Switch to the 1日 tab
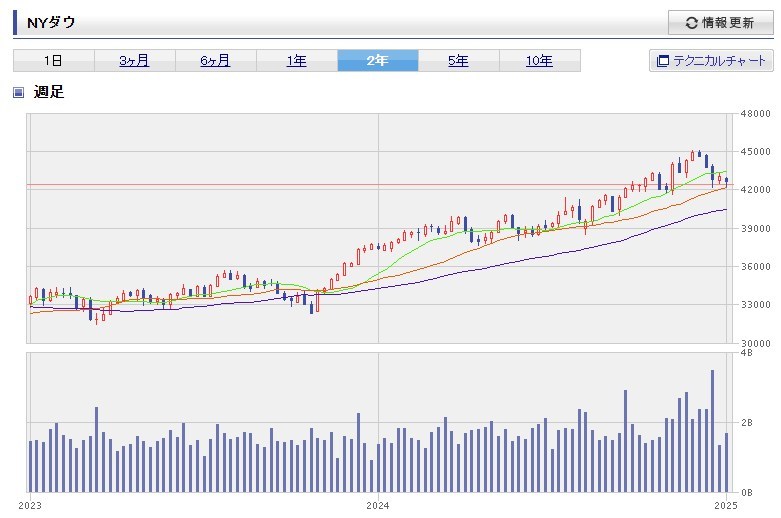781x518 pixels. [x=54, y=61]
